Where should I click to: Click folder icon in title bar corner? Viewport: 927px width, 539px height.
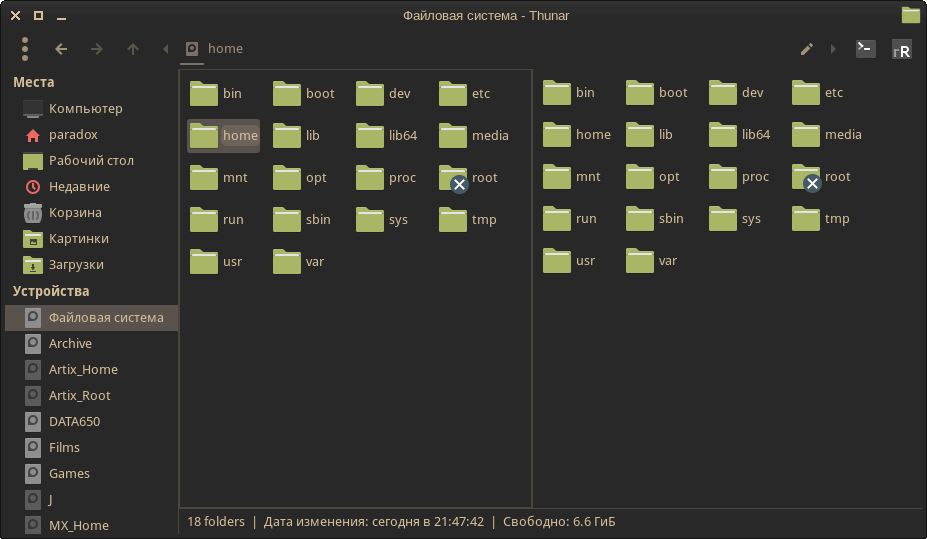coord(911,15)
